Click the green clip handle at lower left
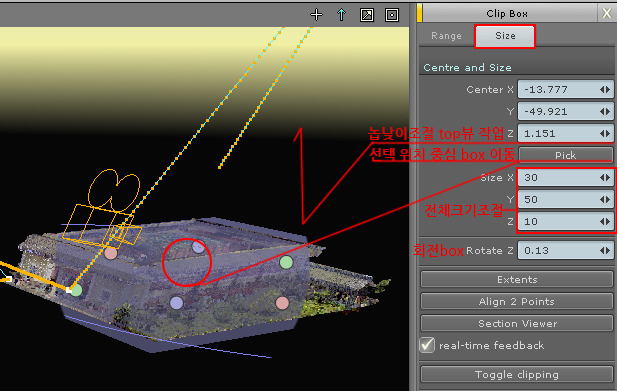The width and height of the screenshot is (617, 391). [76, 290]
